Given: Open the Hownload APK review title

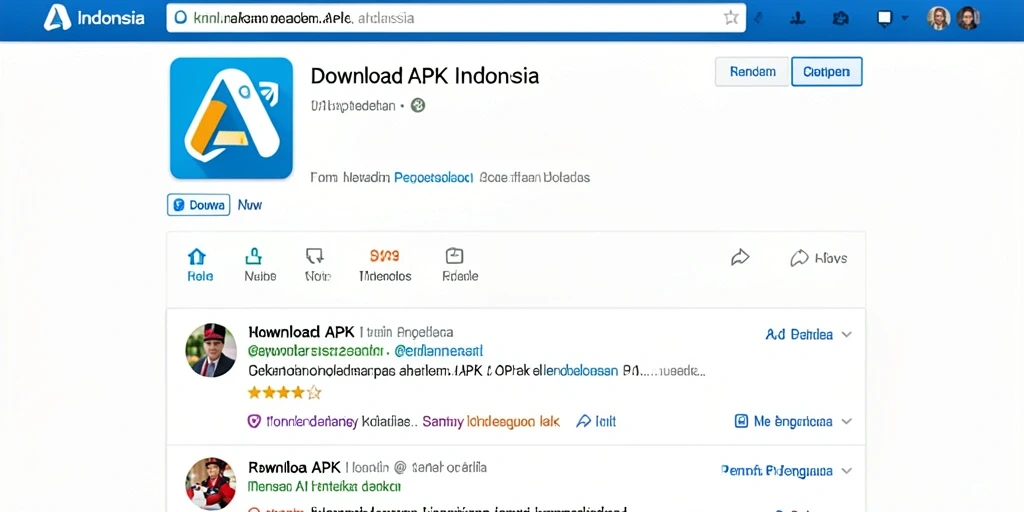Looking at the screenshot, I should tap(301, 332).
